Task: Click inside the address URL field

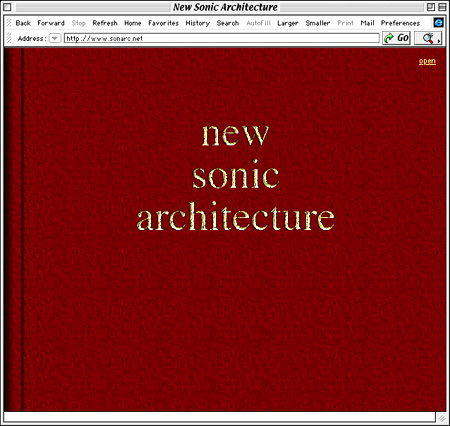Action: tap(222, 38)
